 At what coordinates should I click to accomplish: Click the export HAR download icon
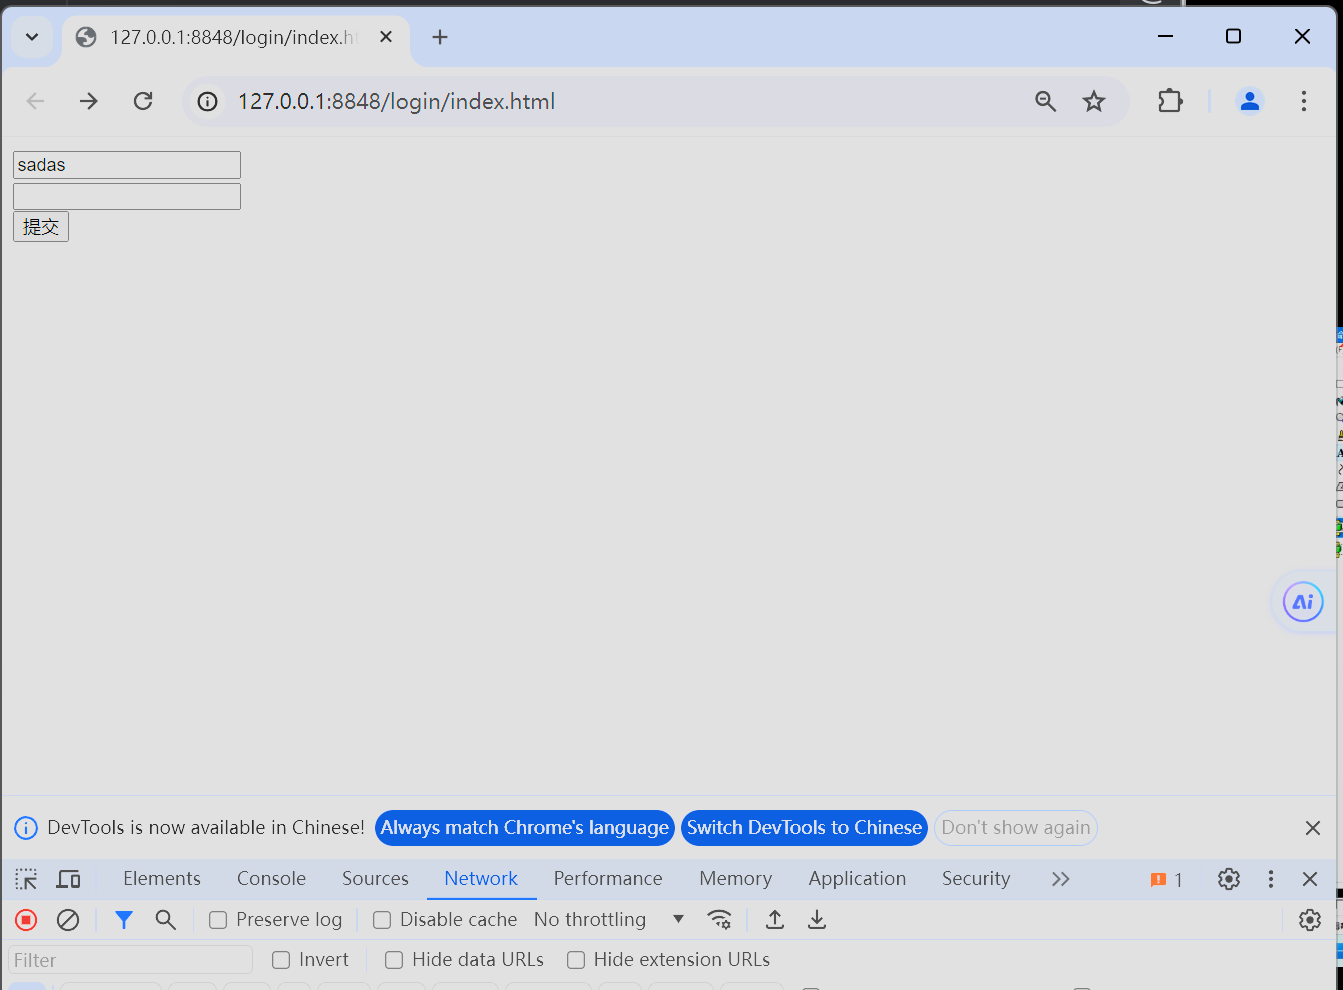coord(817,920)
